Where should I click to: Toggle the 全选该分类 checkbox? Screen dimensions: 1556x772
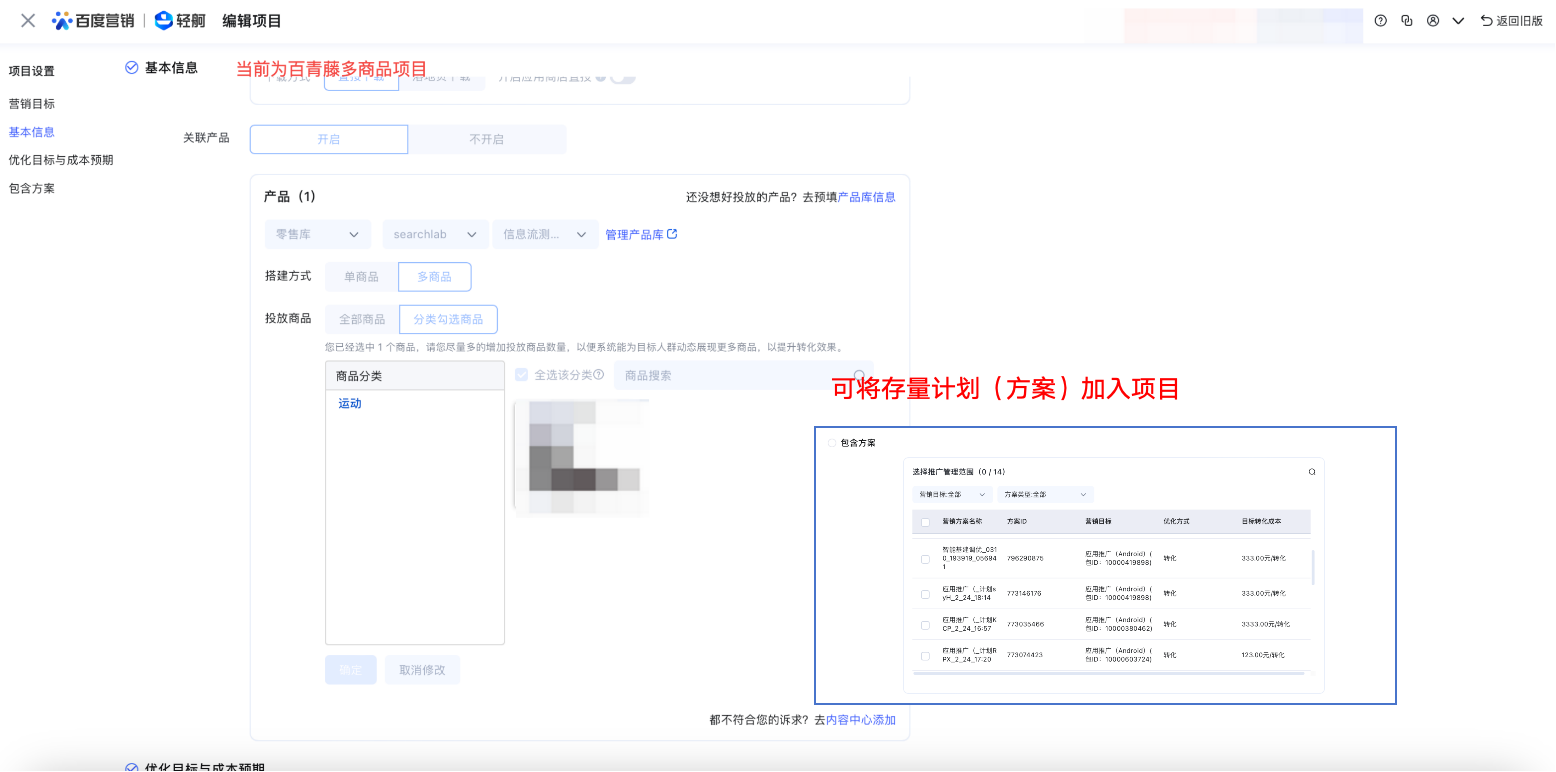[x=521, y=375]
